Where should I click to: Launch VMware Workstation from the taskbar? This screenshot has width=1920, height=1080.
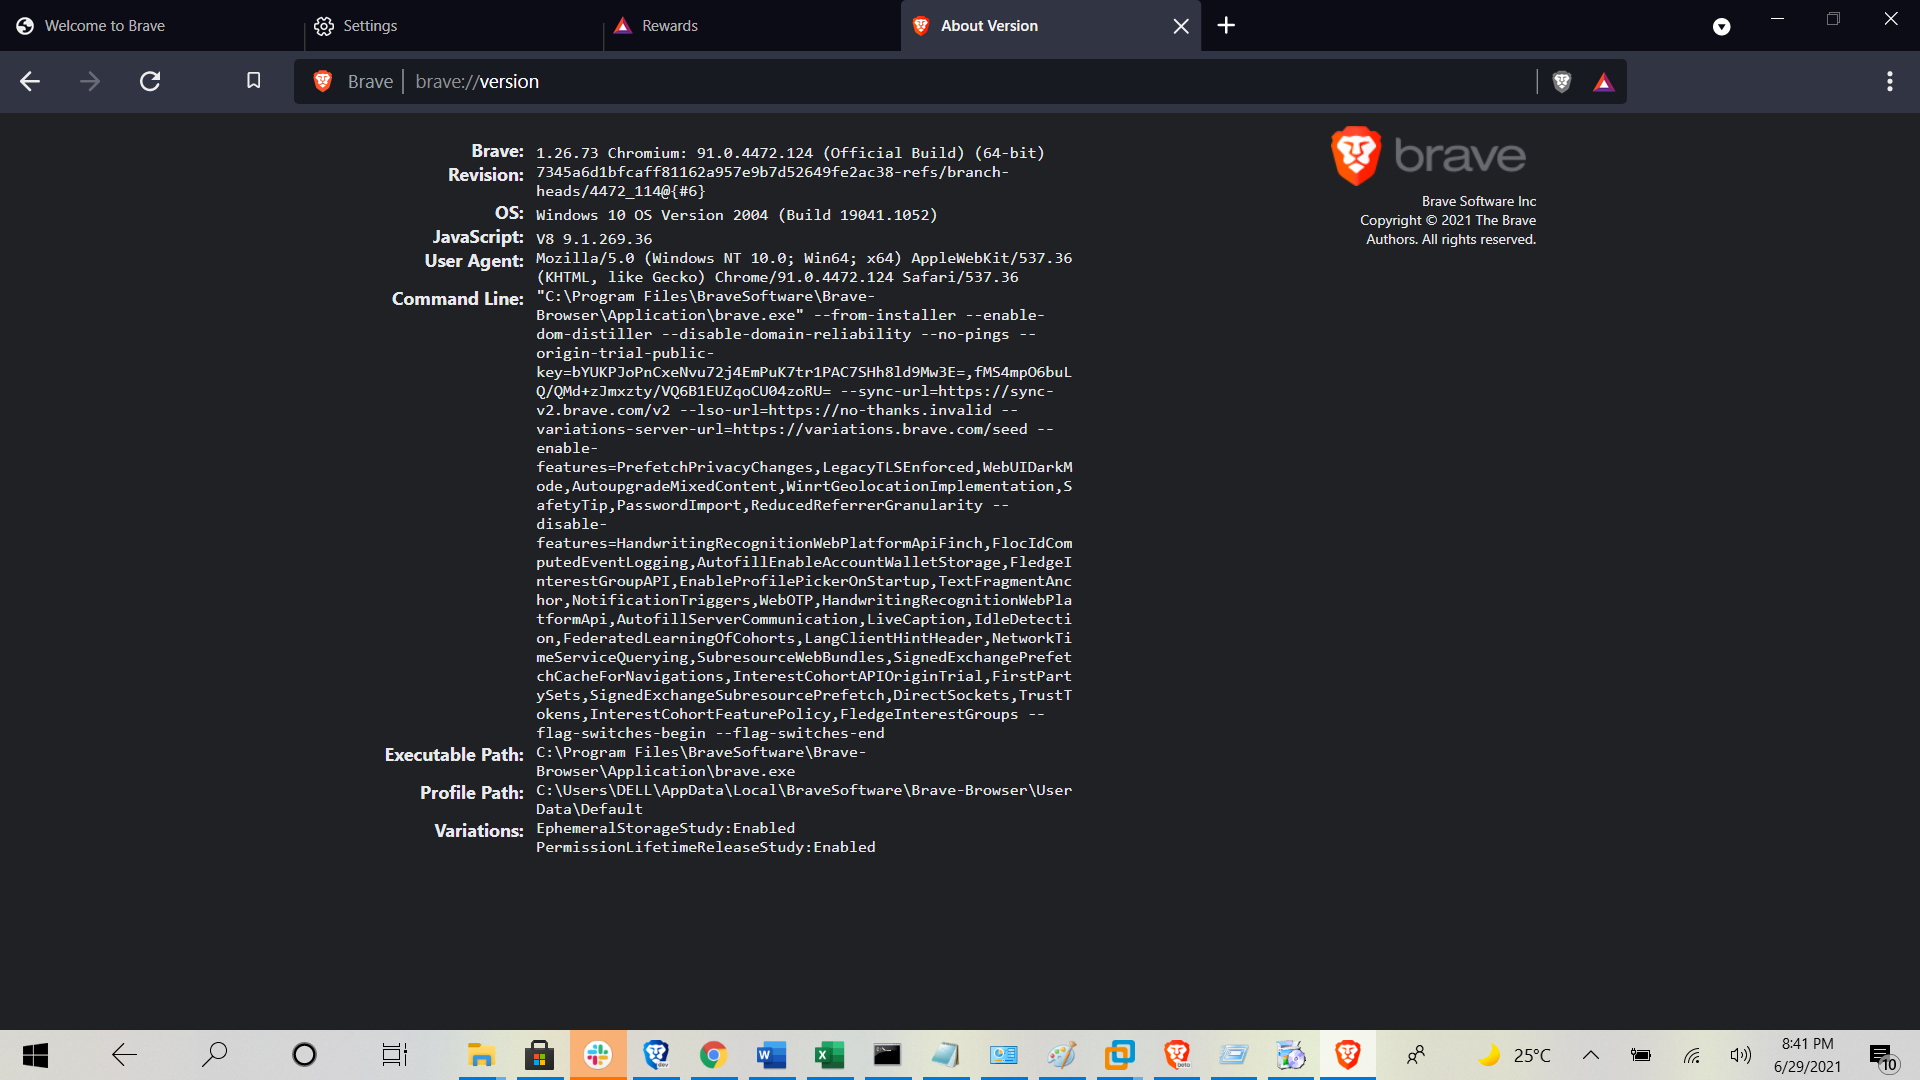1119,1055
